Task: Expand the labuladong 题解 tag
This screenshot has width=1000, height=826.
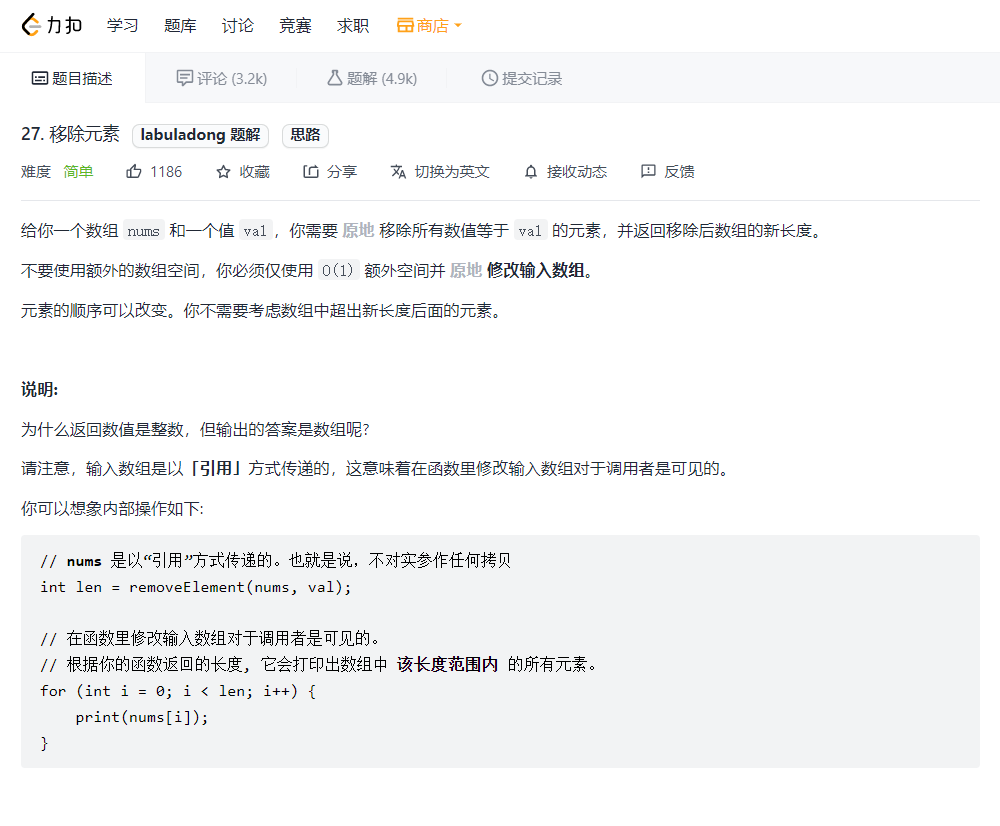Action: pos(200,134)
